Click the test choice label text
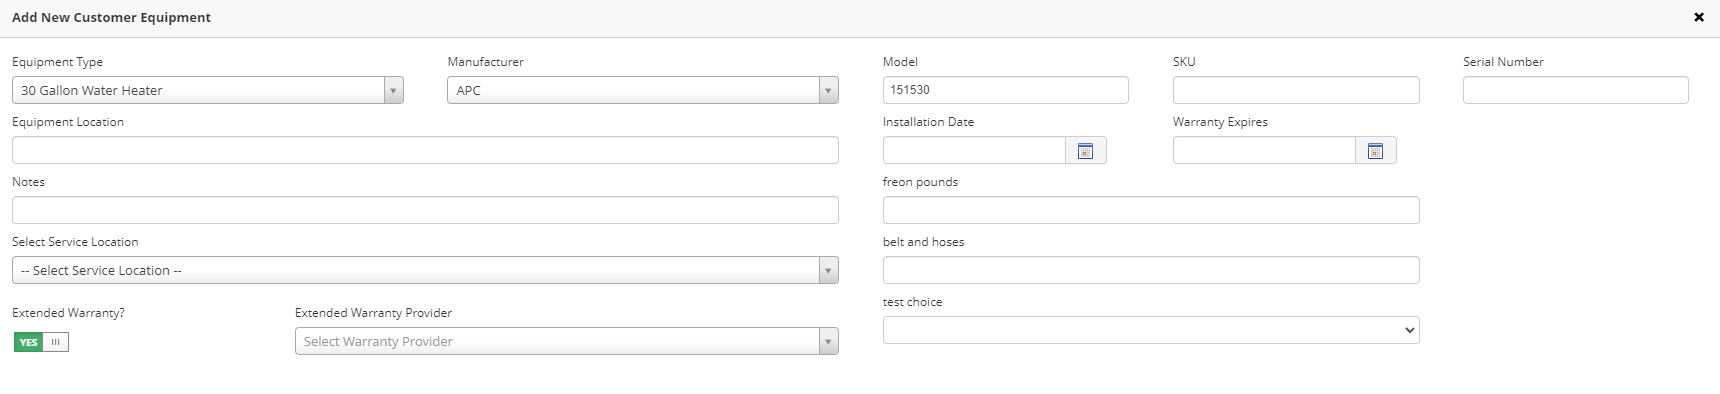 [912, 302]
